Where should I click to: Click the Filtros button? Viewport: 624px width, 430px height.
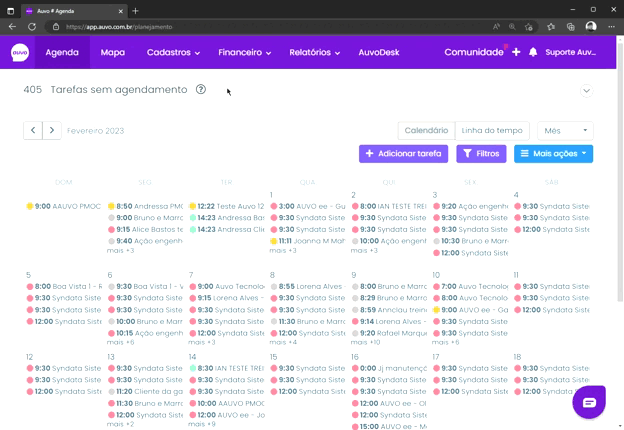[x=481, y=154]
